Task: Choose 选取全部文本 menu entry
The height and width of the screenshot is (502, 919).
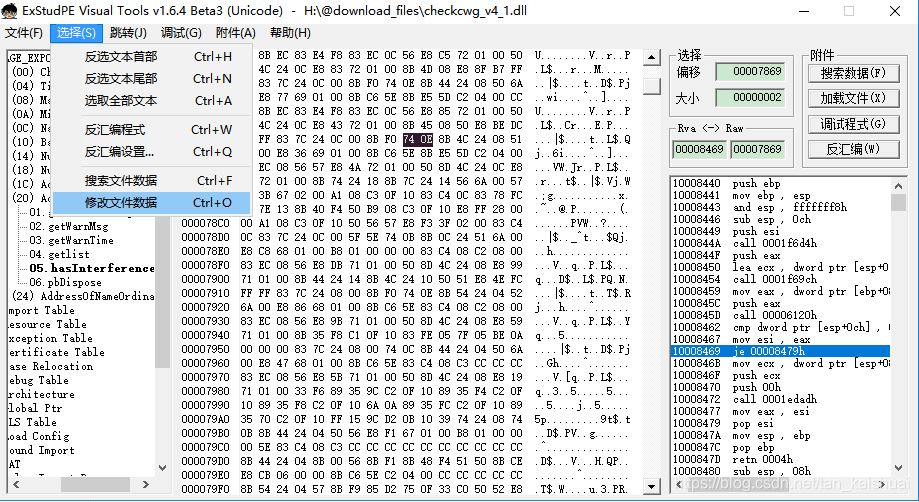Action: click(x=152, y=101)
